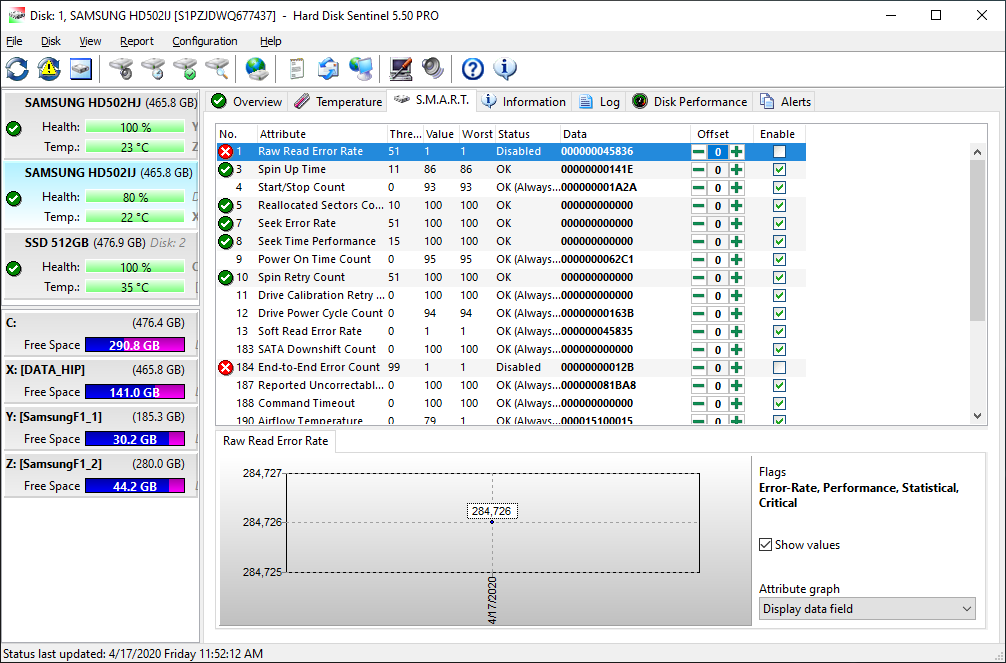
Task: Click HD502IJ health bar showing 80 %
Action: [135, 197]
